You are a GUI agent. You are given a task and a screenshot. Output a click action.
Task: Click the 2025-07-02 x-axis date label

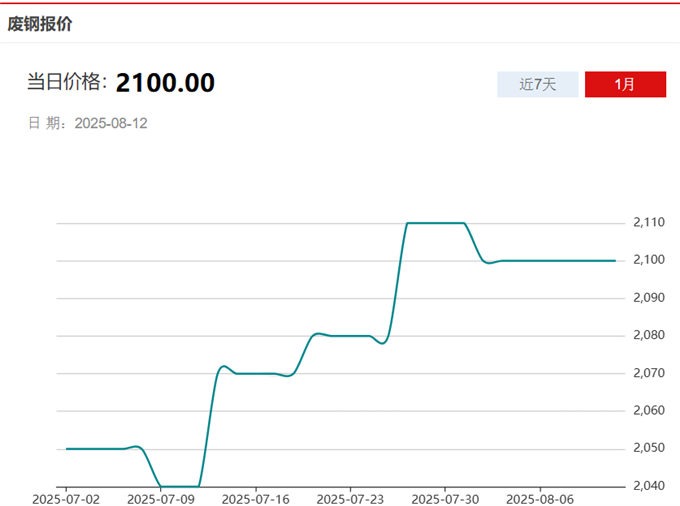[66, 497]
